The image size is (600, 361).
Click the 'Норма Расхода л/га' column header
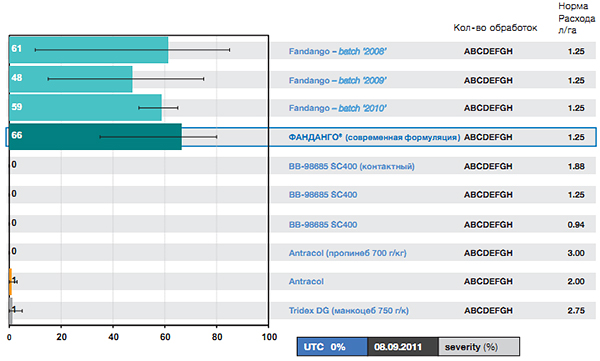pos(576,18)
